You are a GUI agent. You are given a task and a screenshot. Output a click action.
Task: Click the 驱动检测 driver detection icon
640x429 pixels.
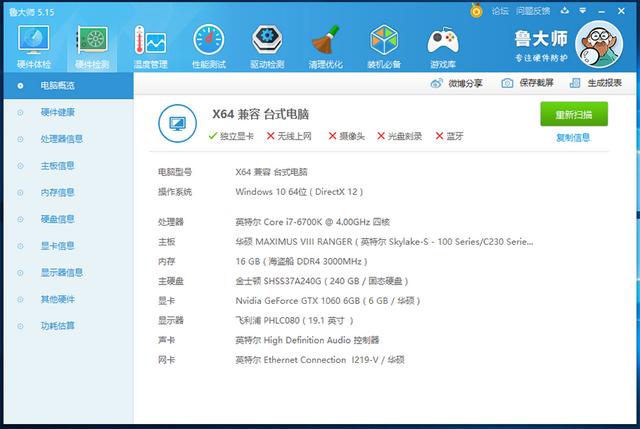point(267,44)
